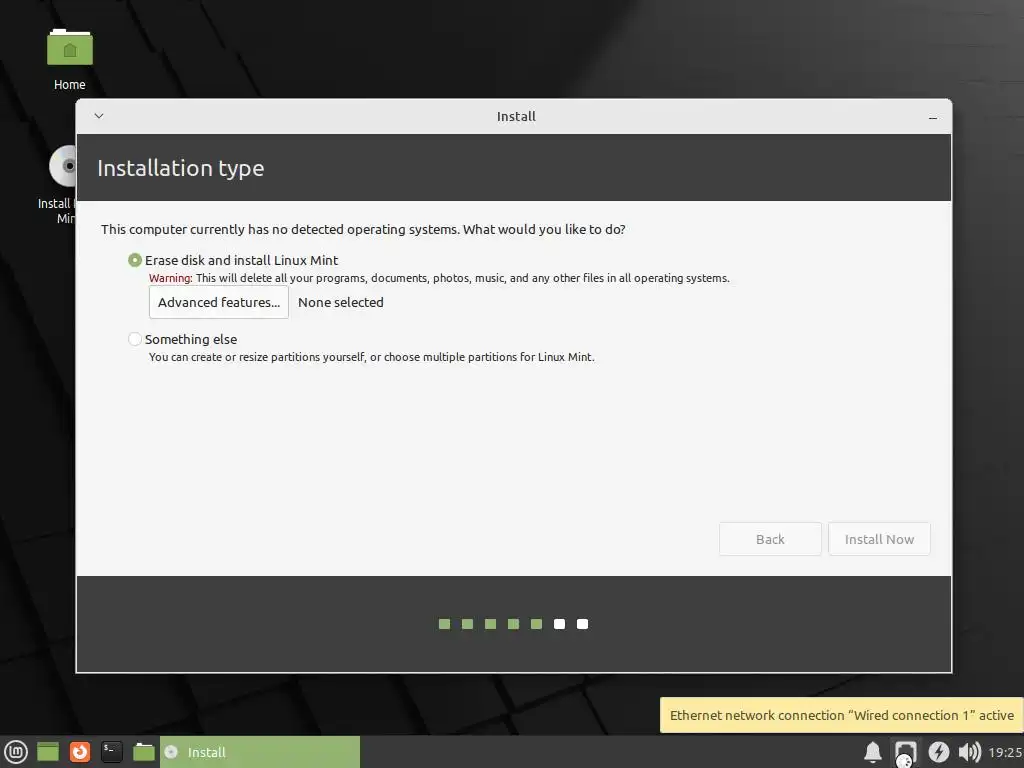Click the Show Desktop taskbar icon
This screenshot has width=1024, height=768.
click(48, 752)
